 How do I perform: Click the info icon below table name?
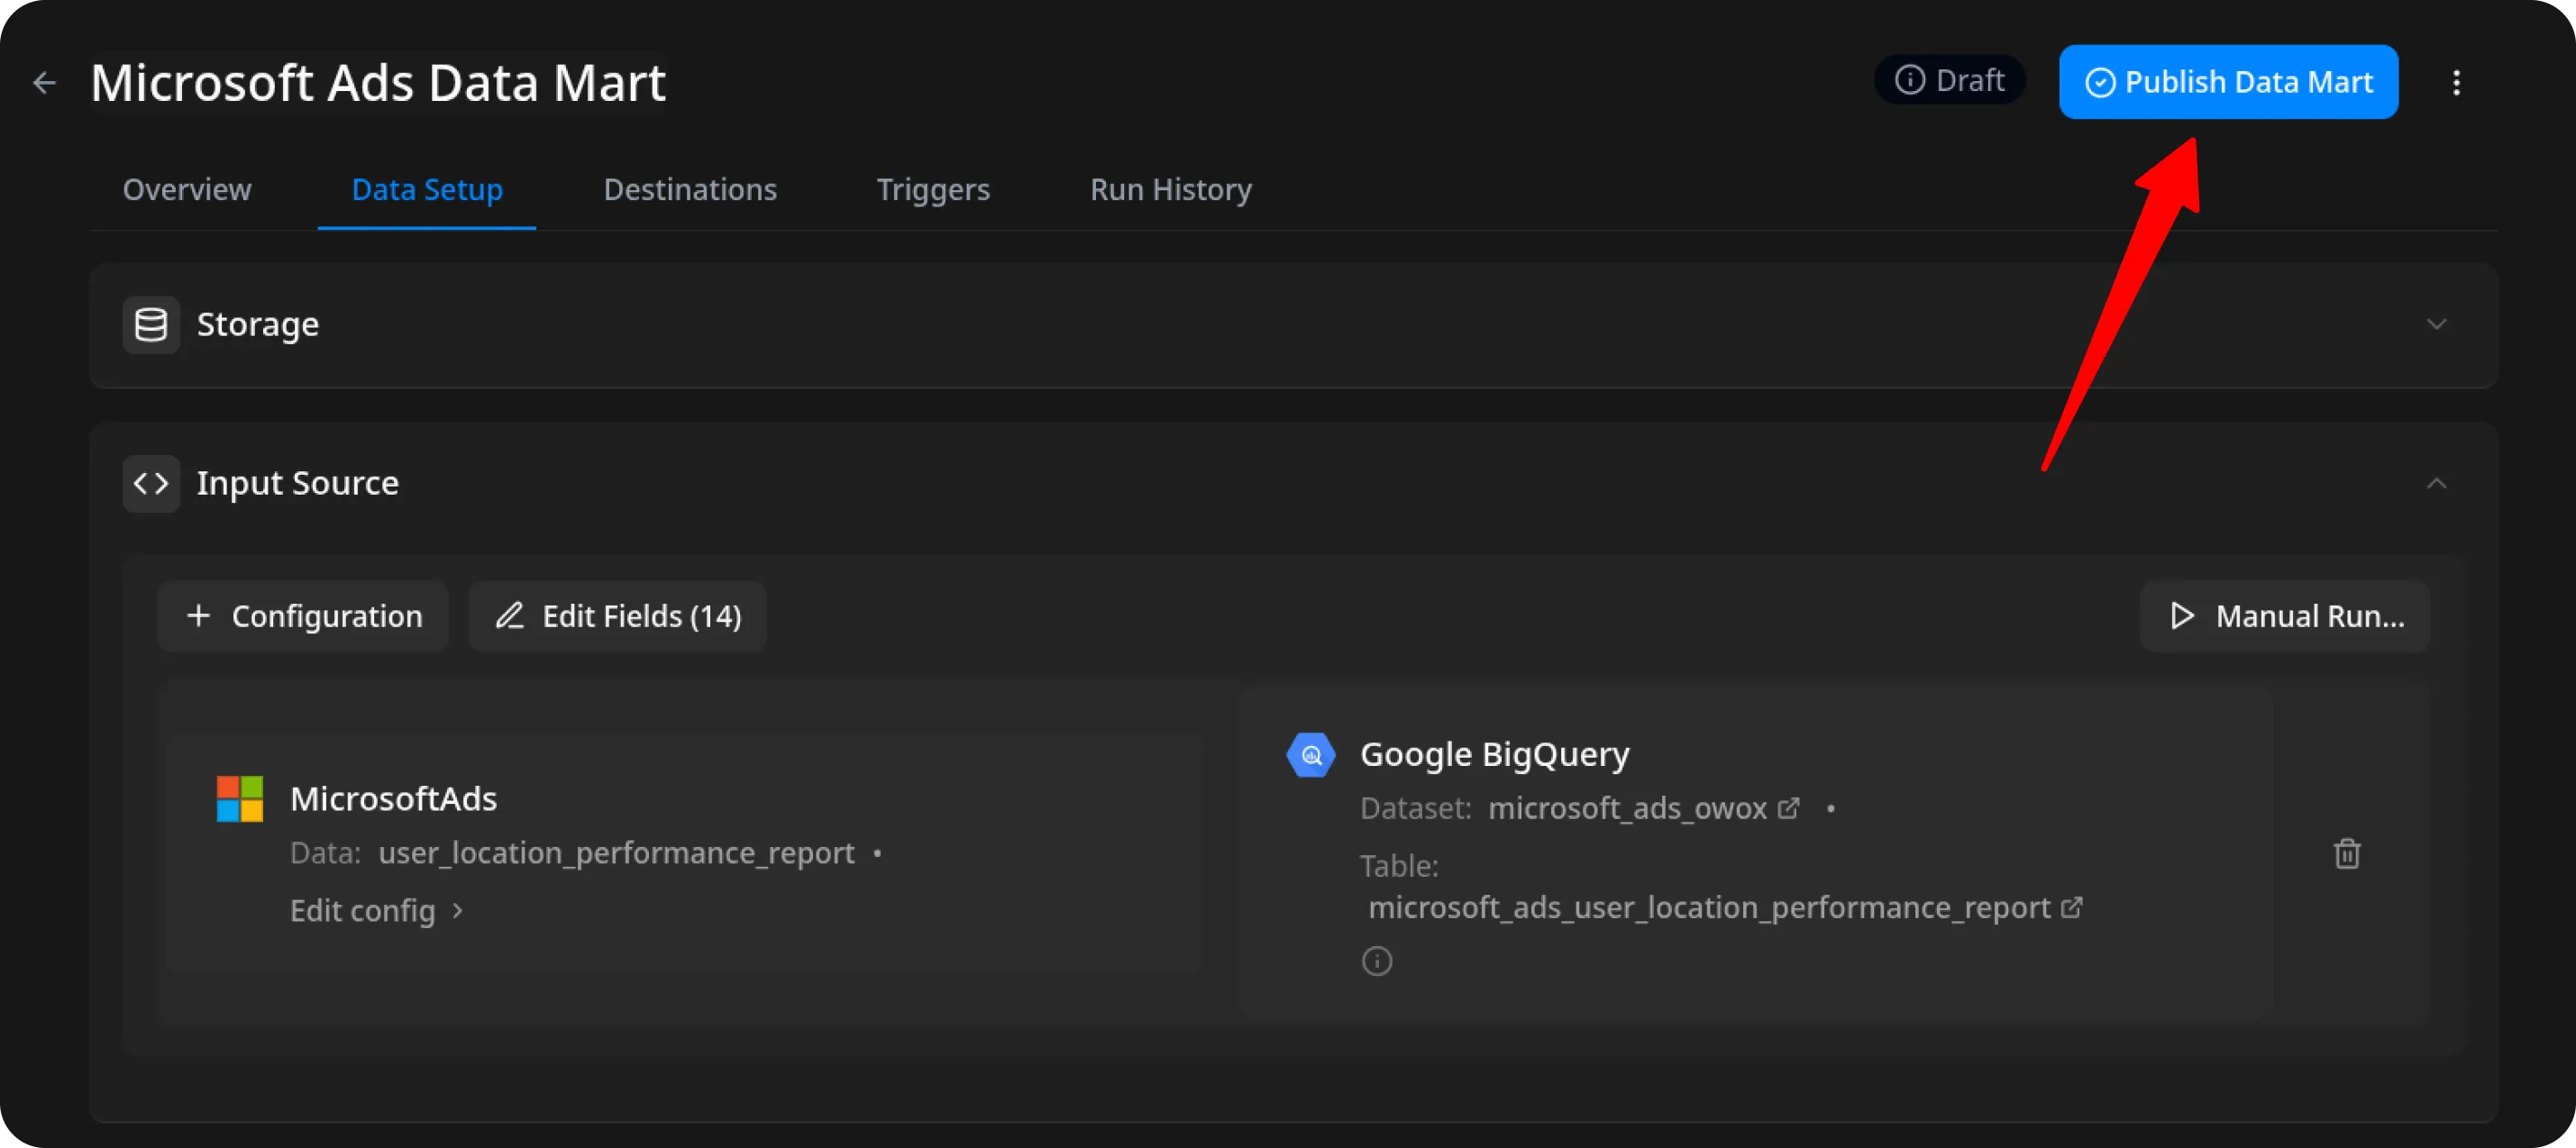tap(1377, 961)
